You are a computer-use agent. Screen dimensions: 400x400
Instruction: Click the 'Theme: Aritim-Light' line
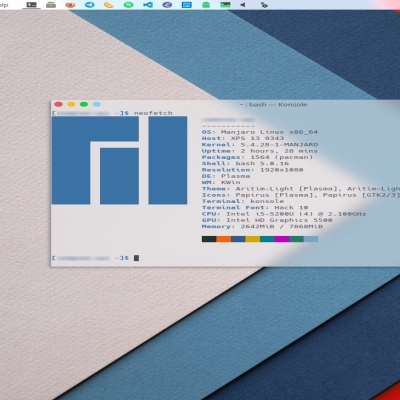(x=301, y=189)
